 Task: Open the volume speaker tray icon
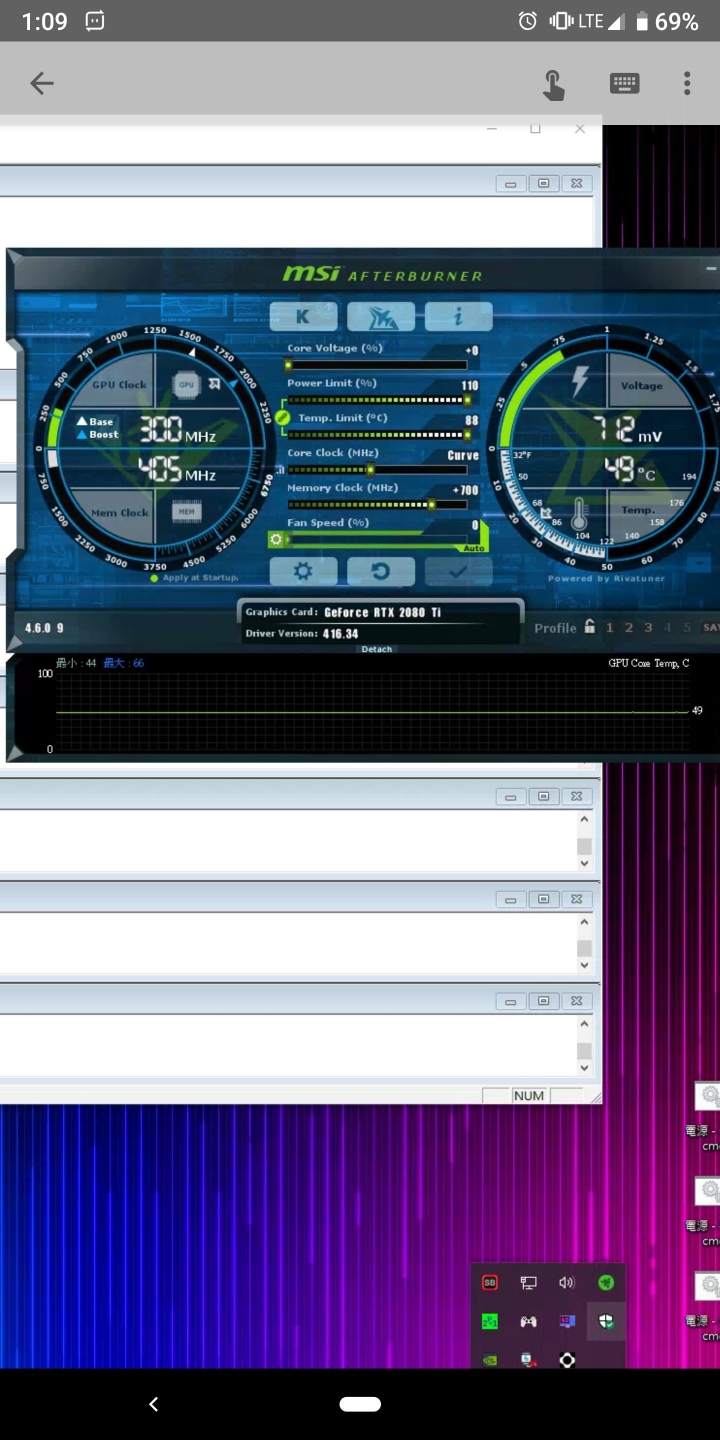[x=567, y=1282]
